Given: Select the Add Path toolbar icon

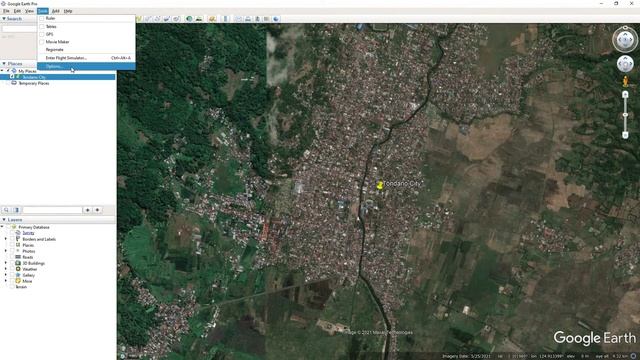Looking at the screenshot, I should 157,19.
